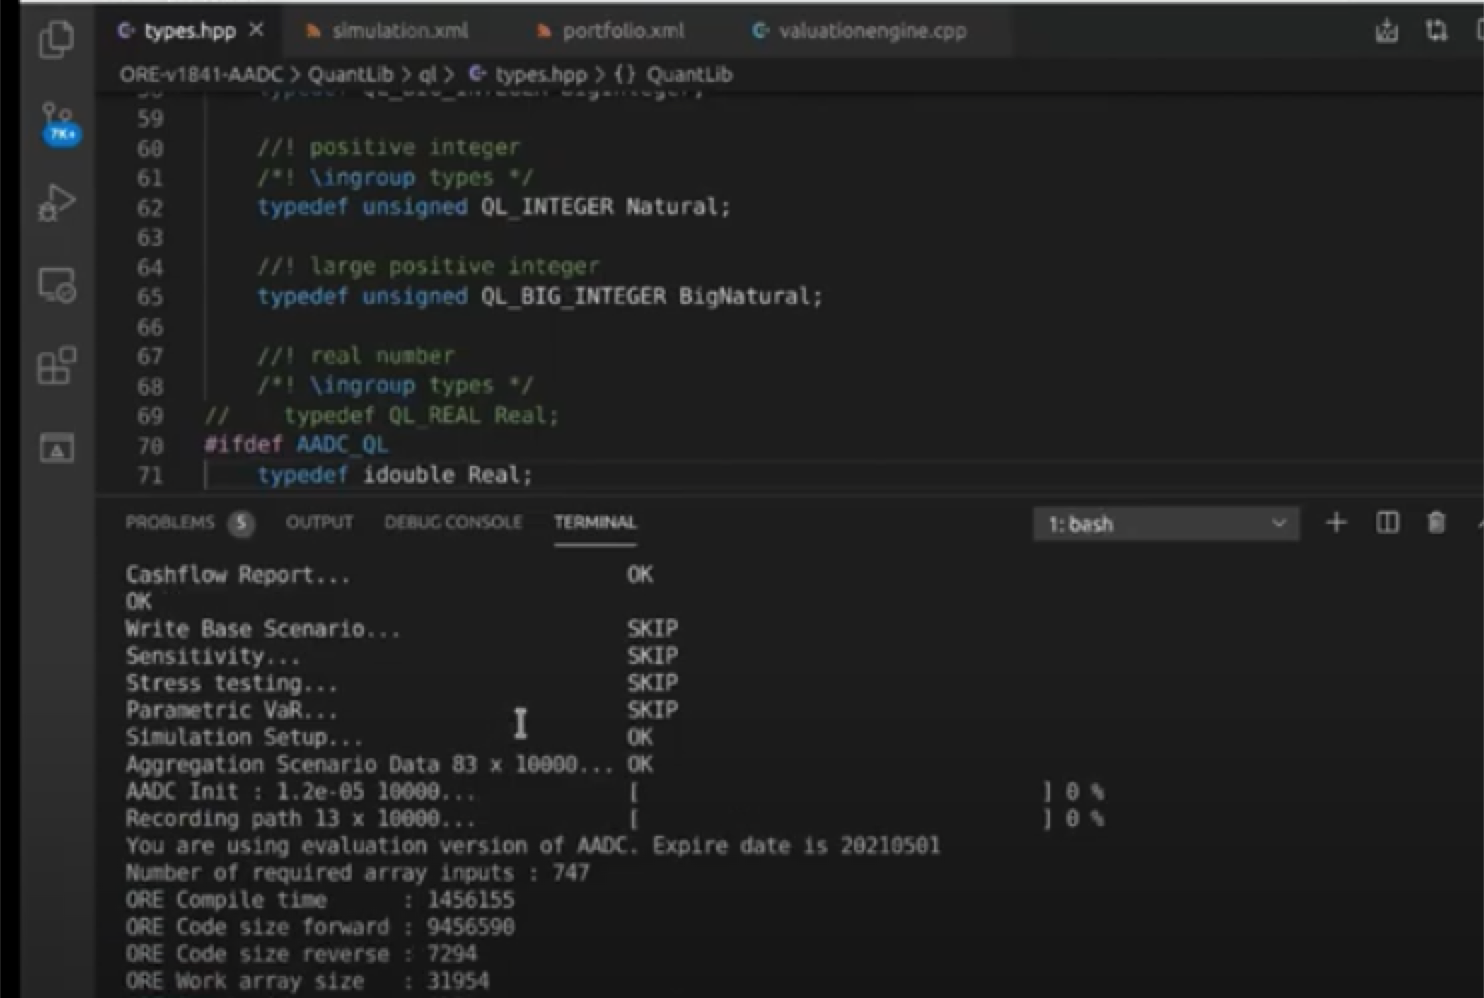Click the open changes icon in editor toolbar

[x=1386, y=31]
